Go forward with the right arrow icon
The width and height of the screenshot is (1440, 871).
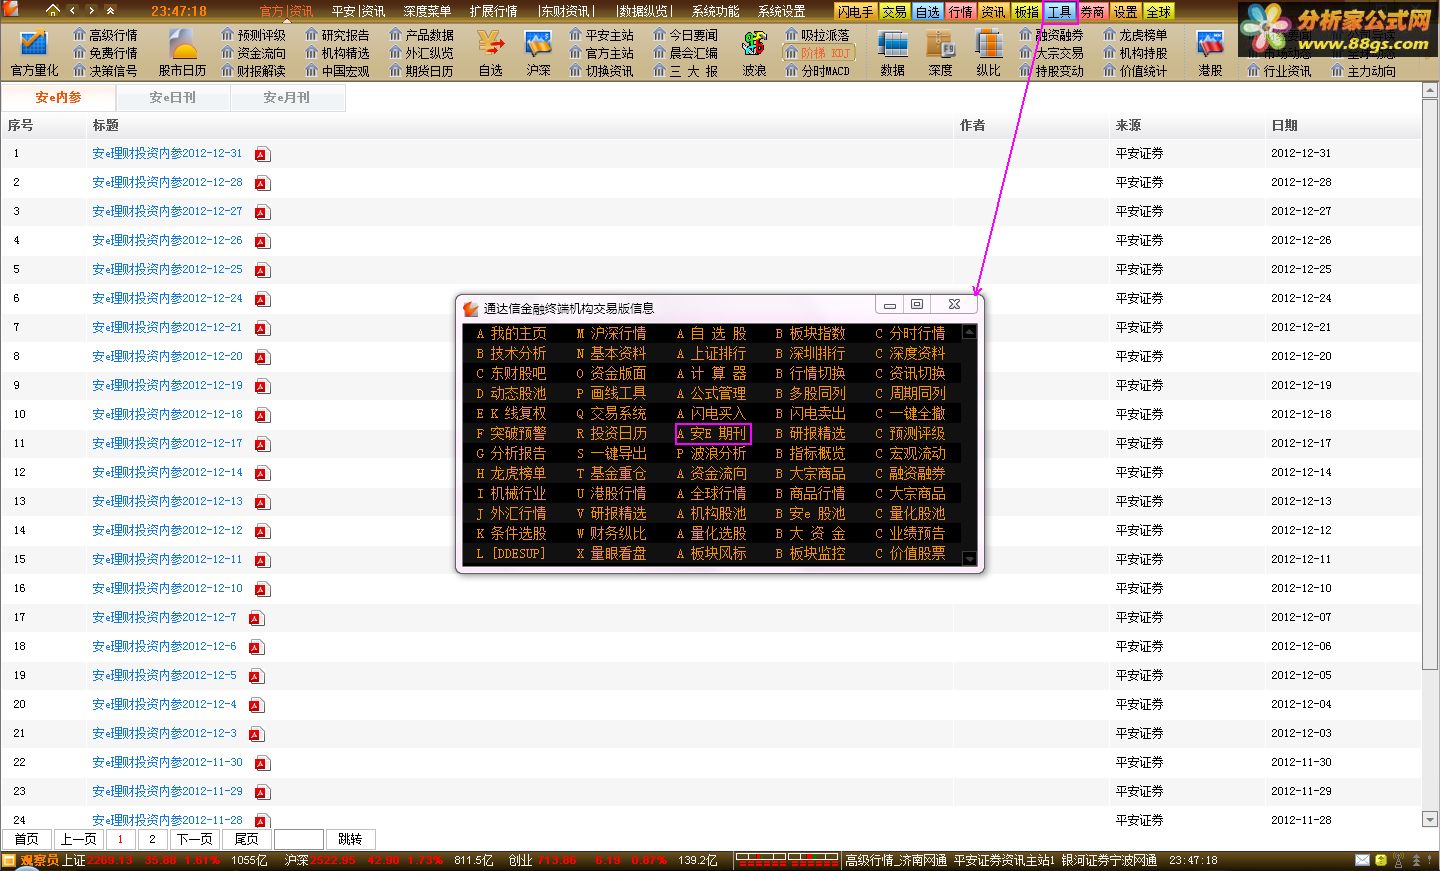(x=91, y=11)
